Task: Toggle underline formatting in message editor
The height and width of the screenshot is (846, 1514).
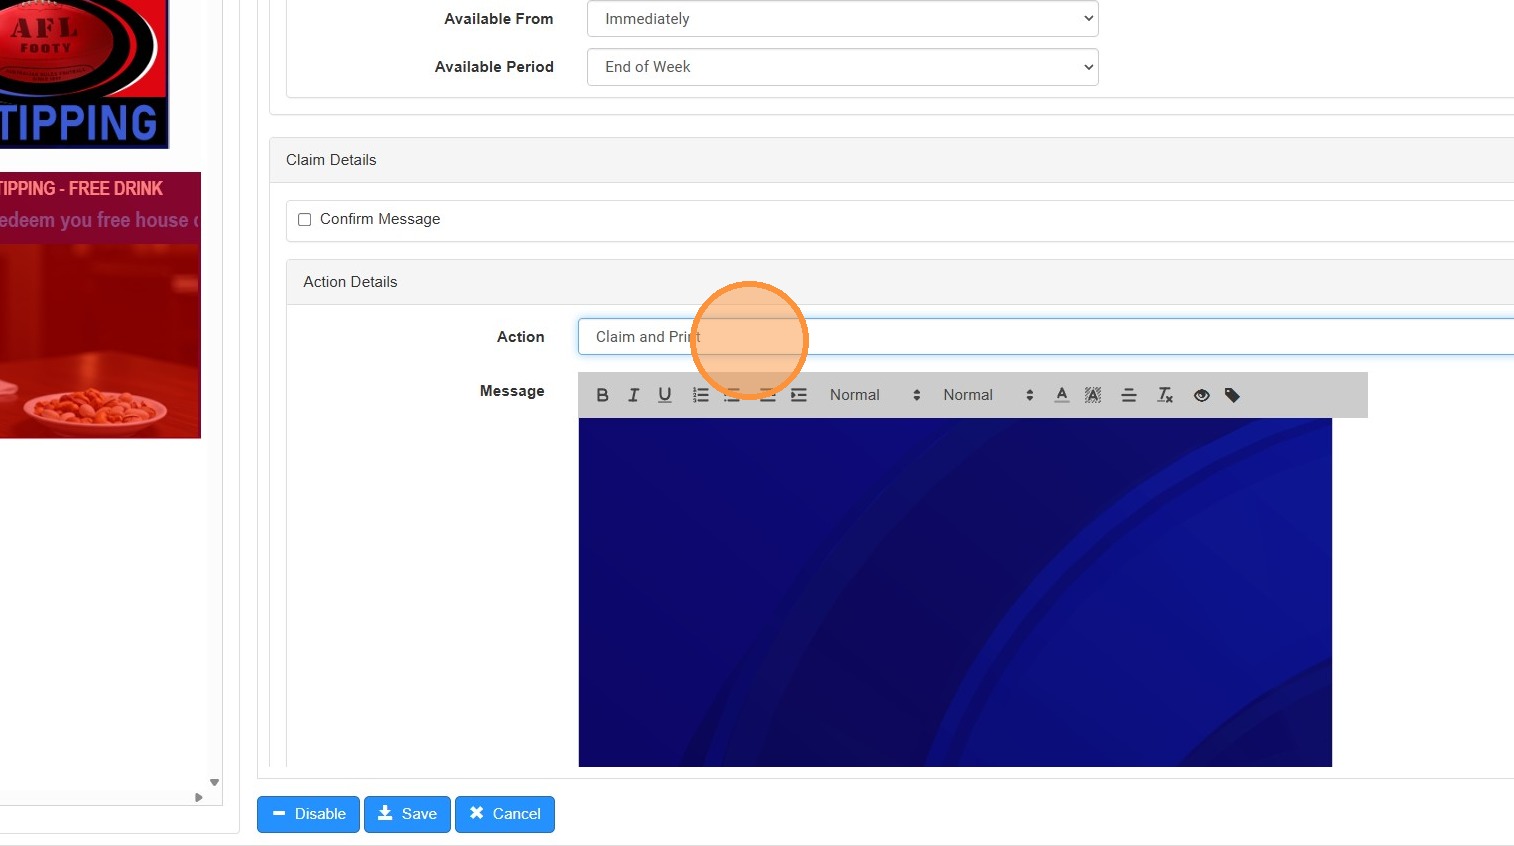Action: pyautogui.click(x=665, y=395)
